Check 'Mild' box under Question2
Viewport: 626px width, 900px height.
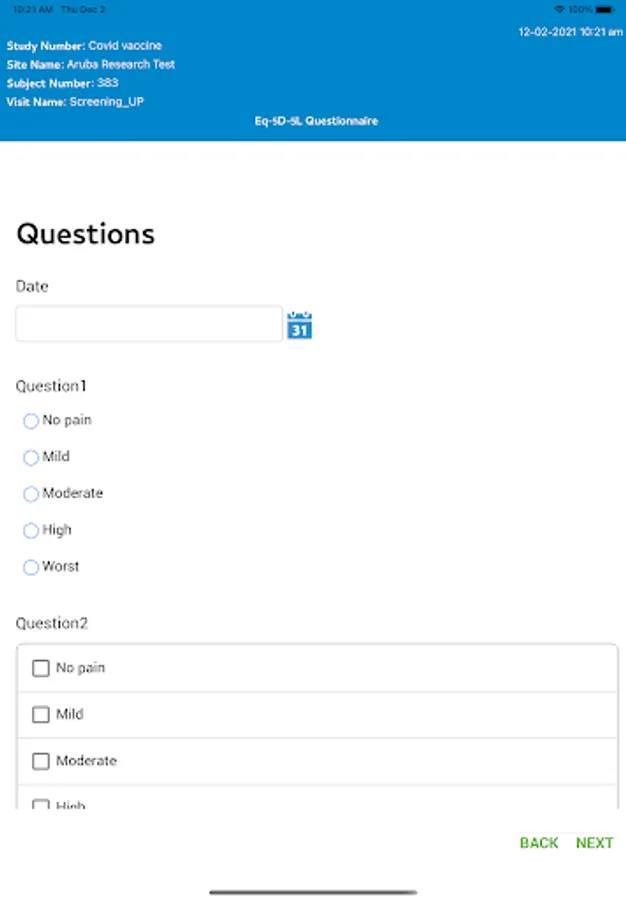(41, 715)
